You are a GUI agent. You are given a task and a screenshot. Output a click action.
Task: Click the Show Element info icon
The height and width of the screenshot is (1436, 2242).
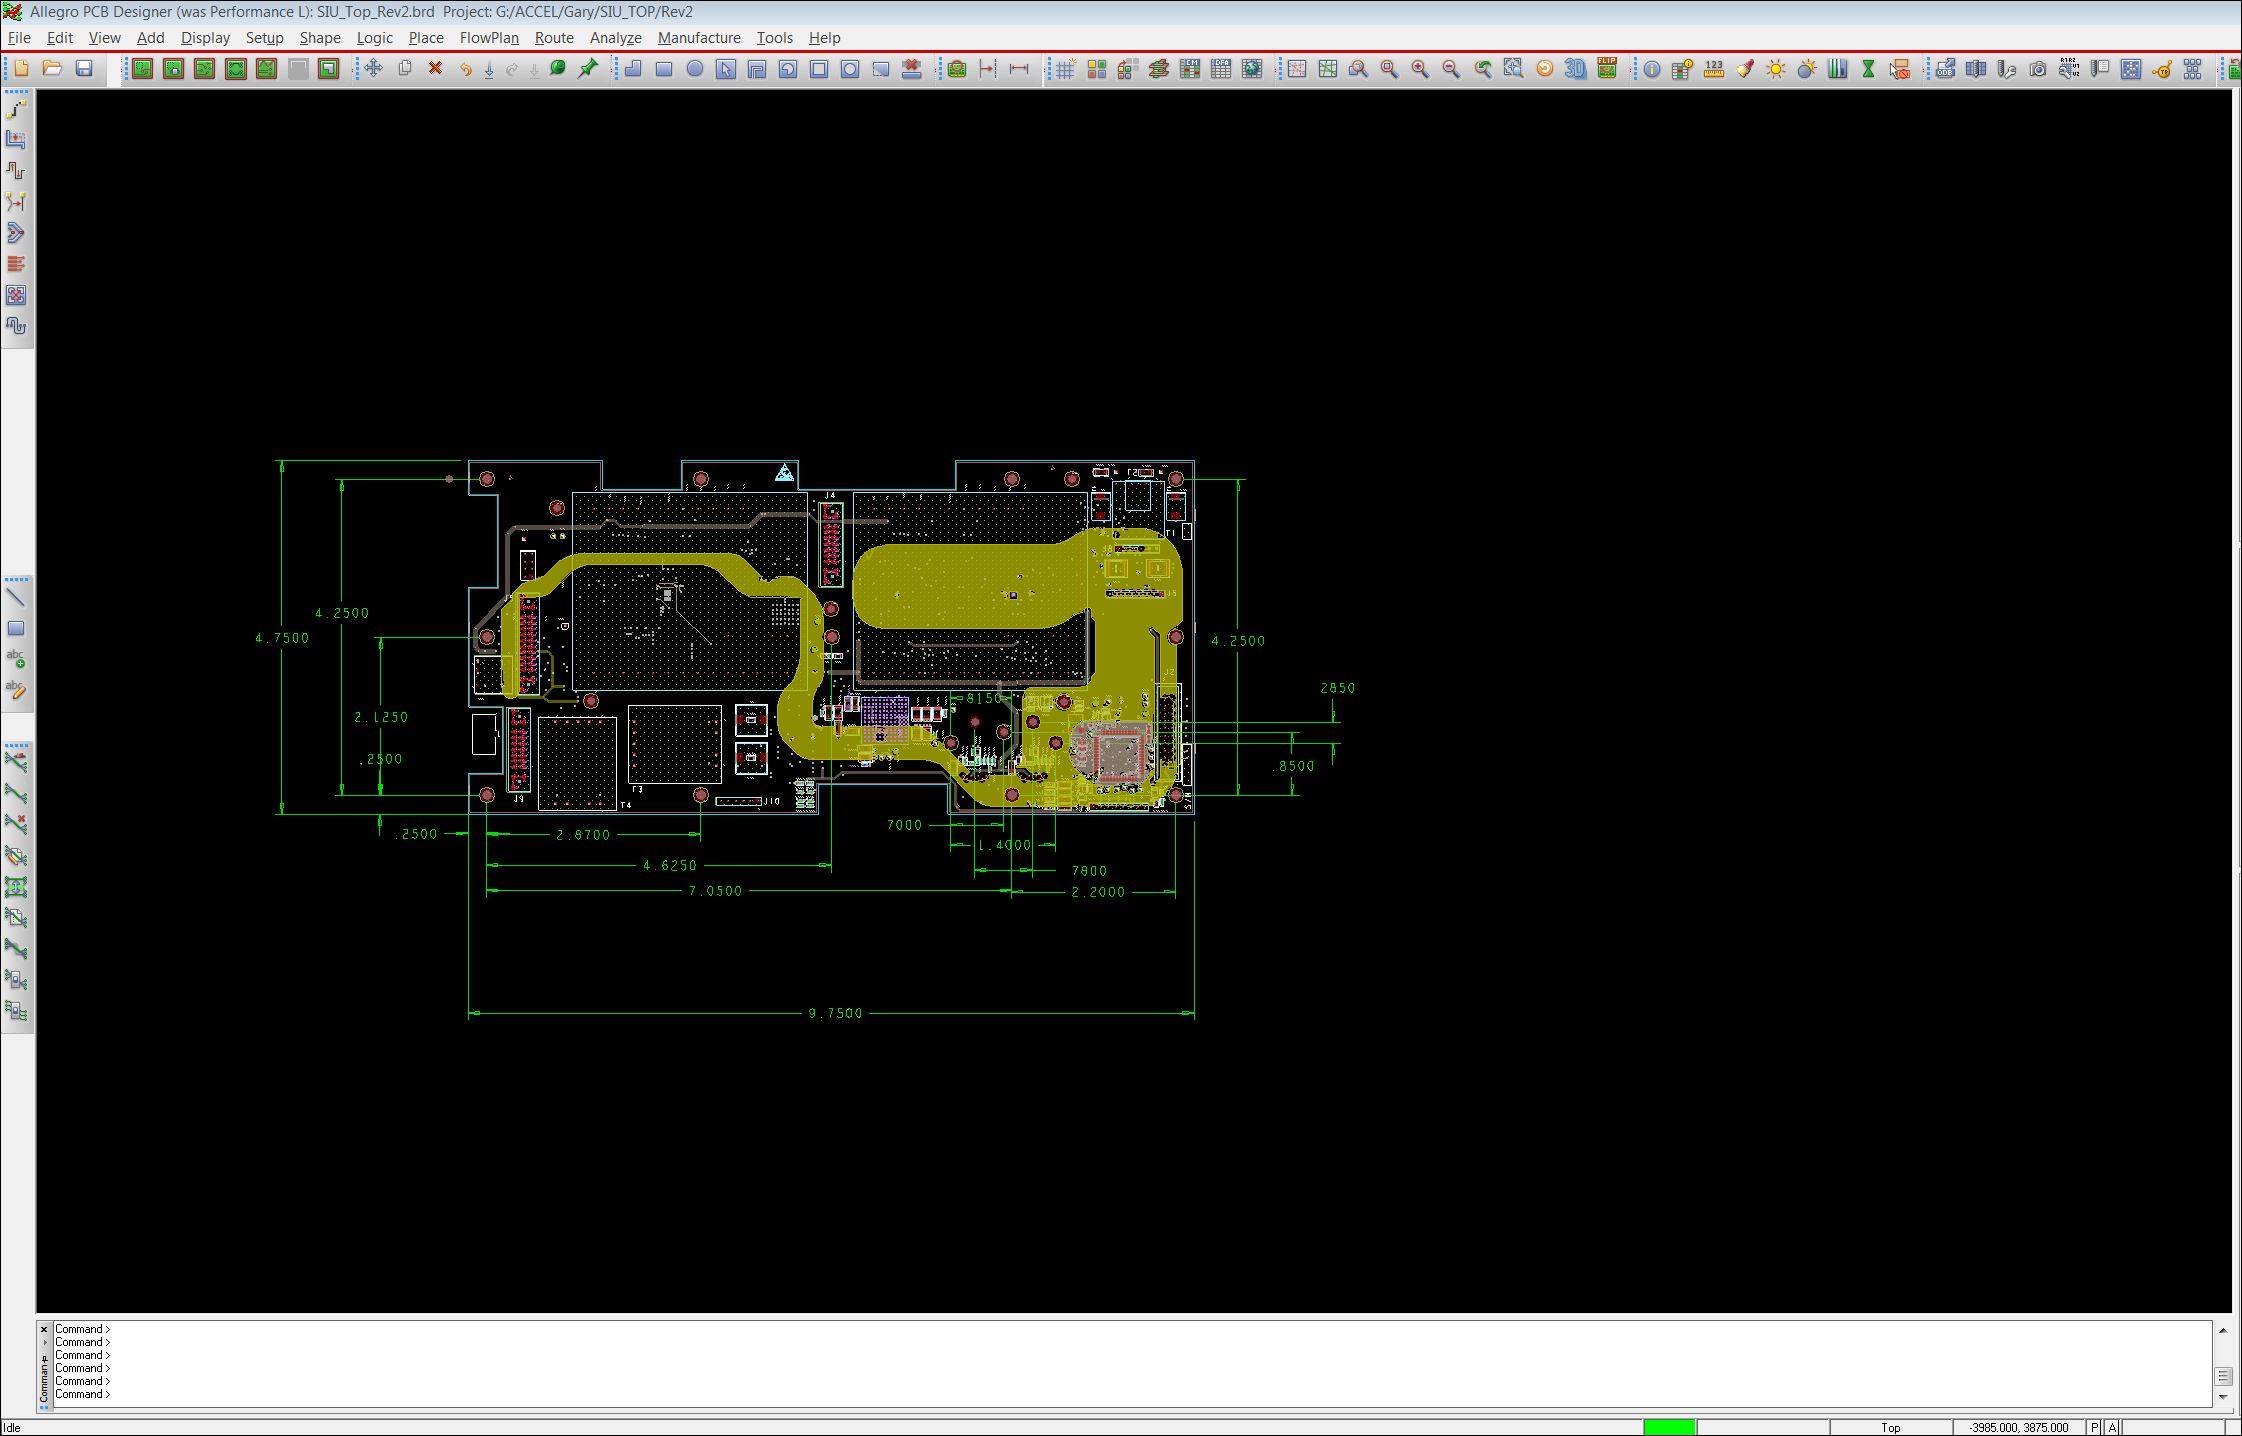(x=1651, y=69)
